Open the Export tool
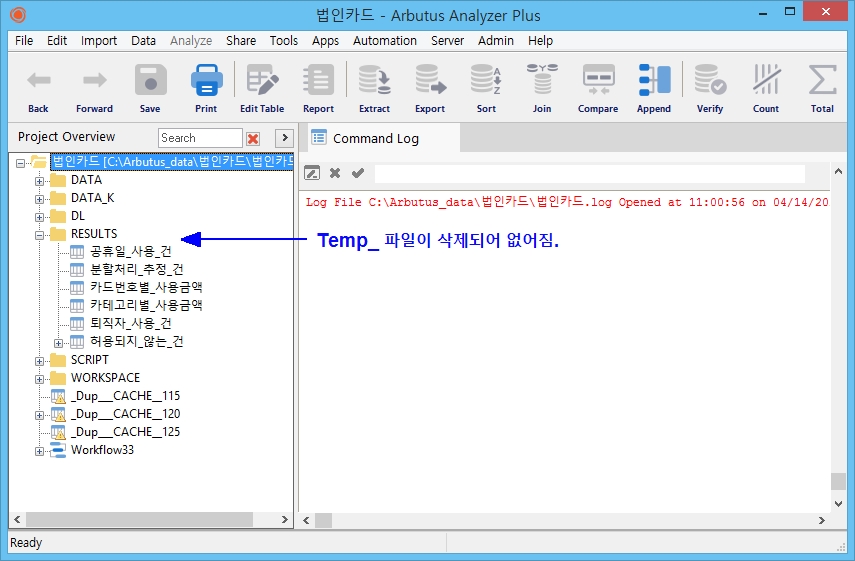Image resolution: width=855 pixels, height=561 pixels. (x=430, y=88)
